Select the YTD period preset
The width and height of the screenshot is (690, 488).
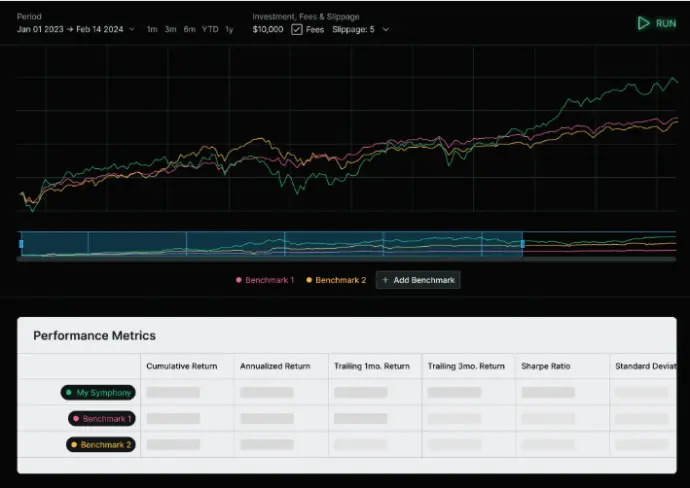point(210,29)
